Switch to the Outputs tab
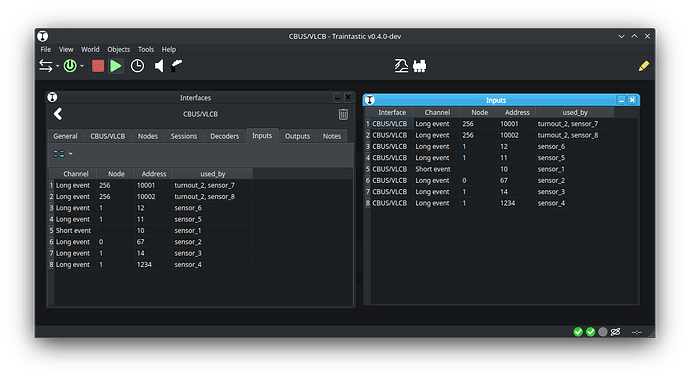This screenshot has width=690, height=378. click(x=297, y=136)
